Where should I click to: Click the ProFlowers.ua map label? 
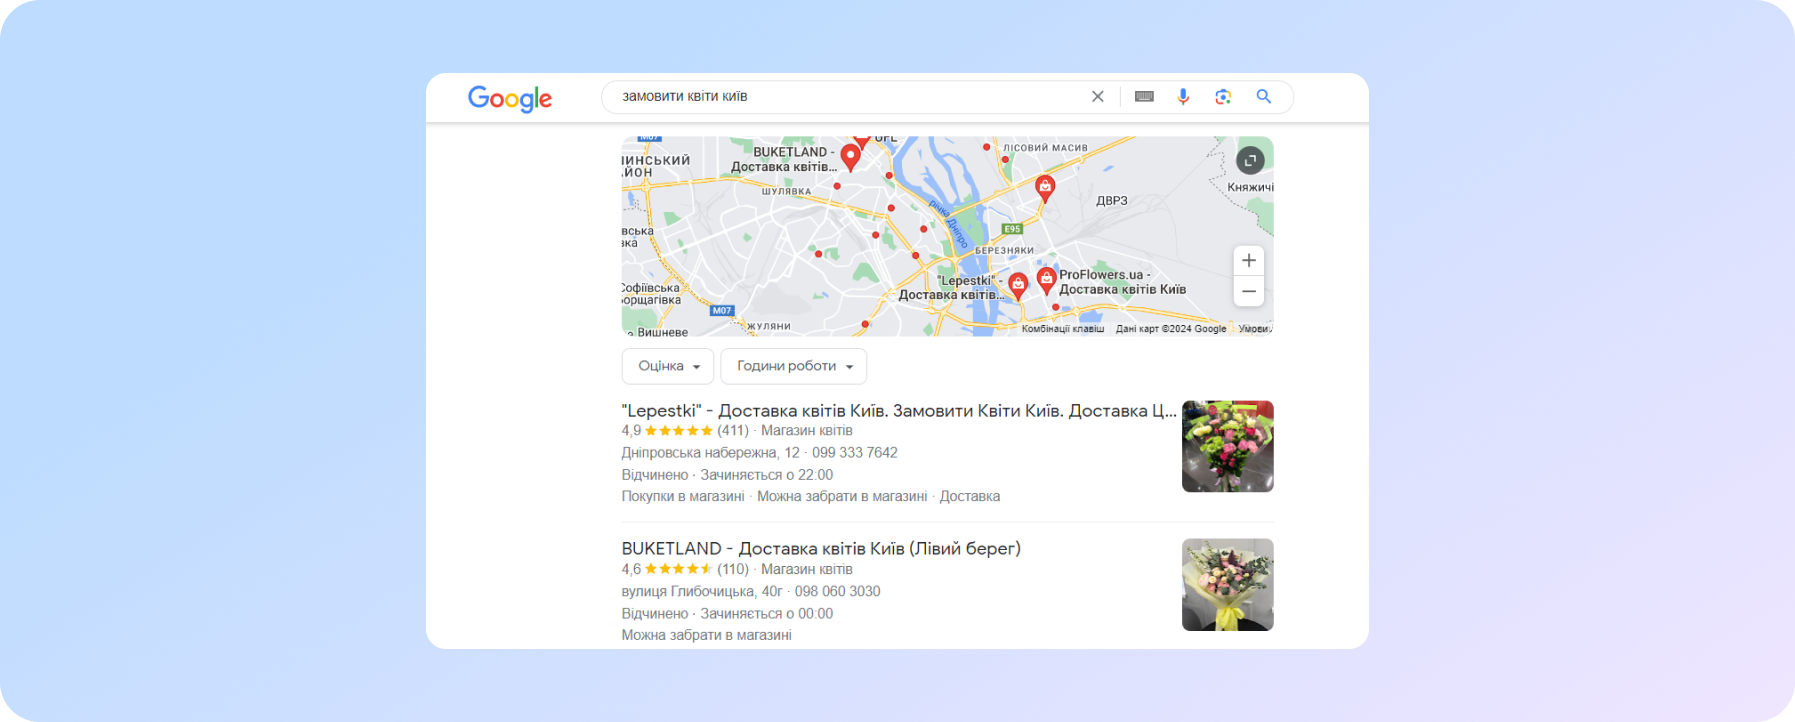coord(1122,282)
